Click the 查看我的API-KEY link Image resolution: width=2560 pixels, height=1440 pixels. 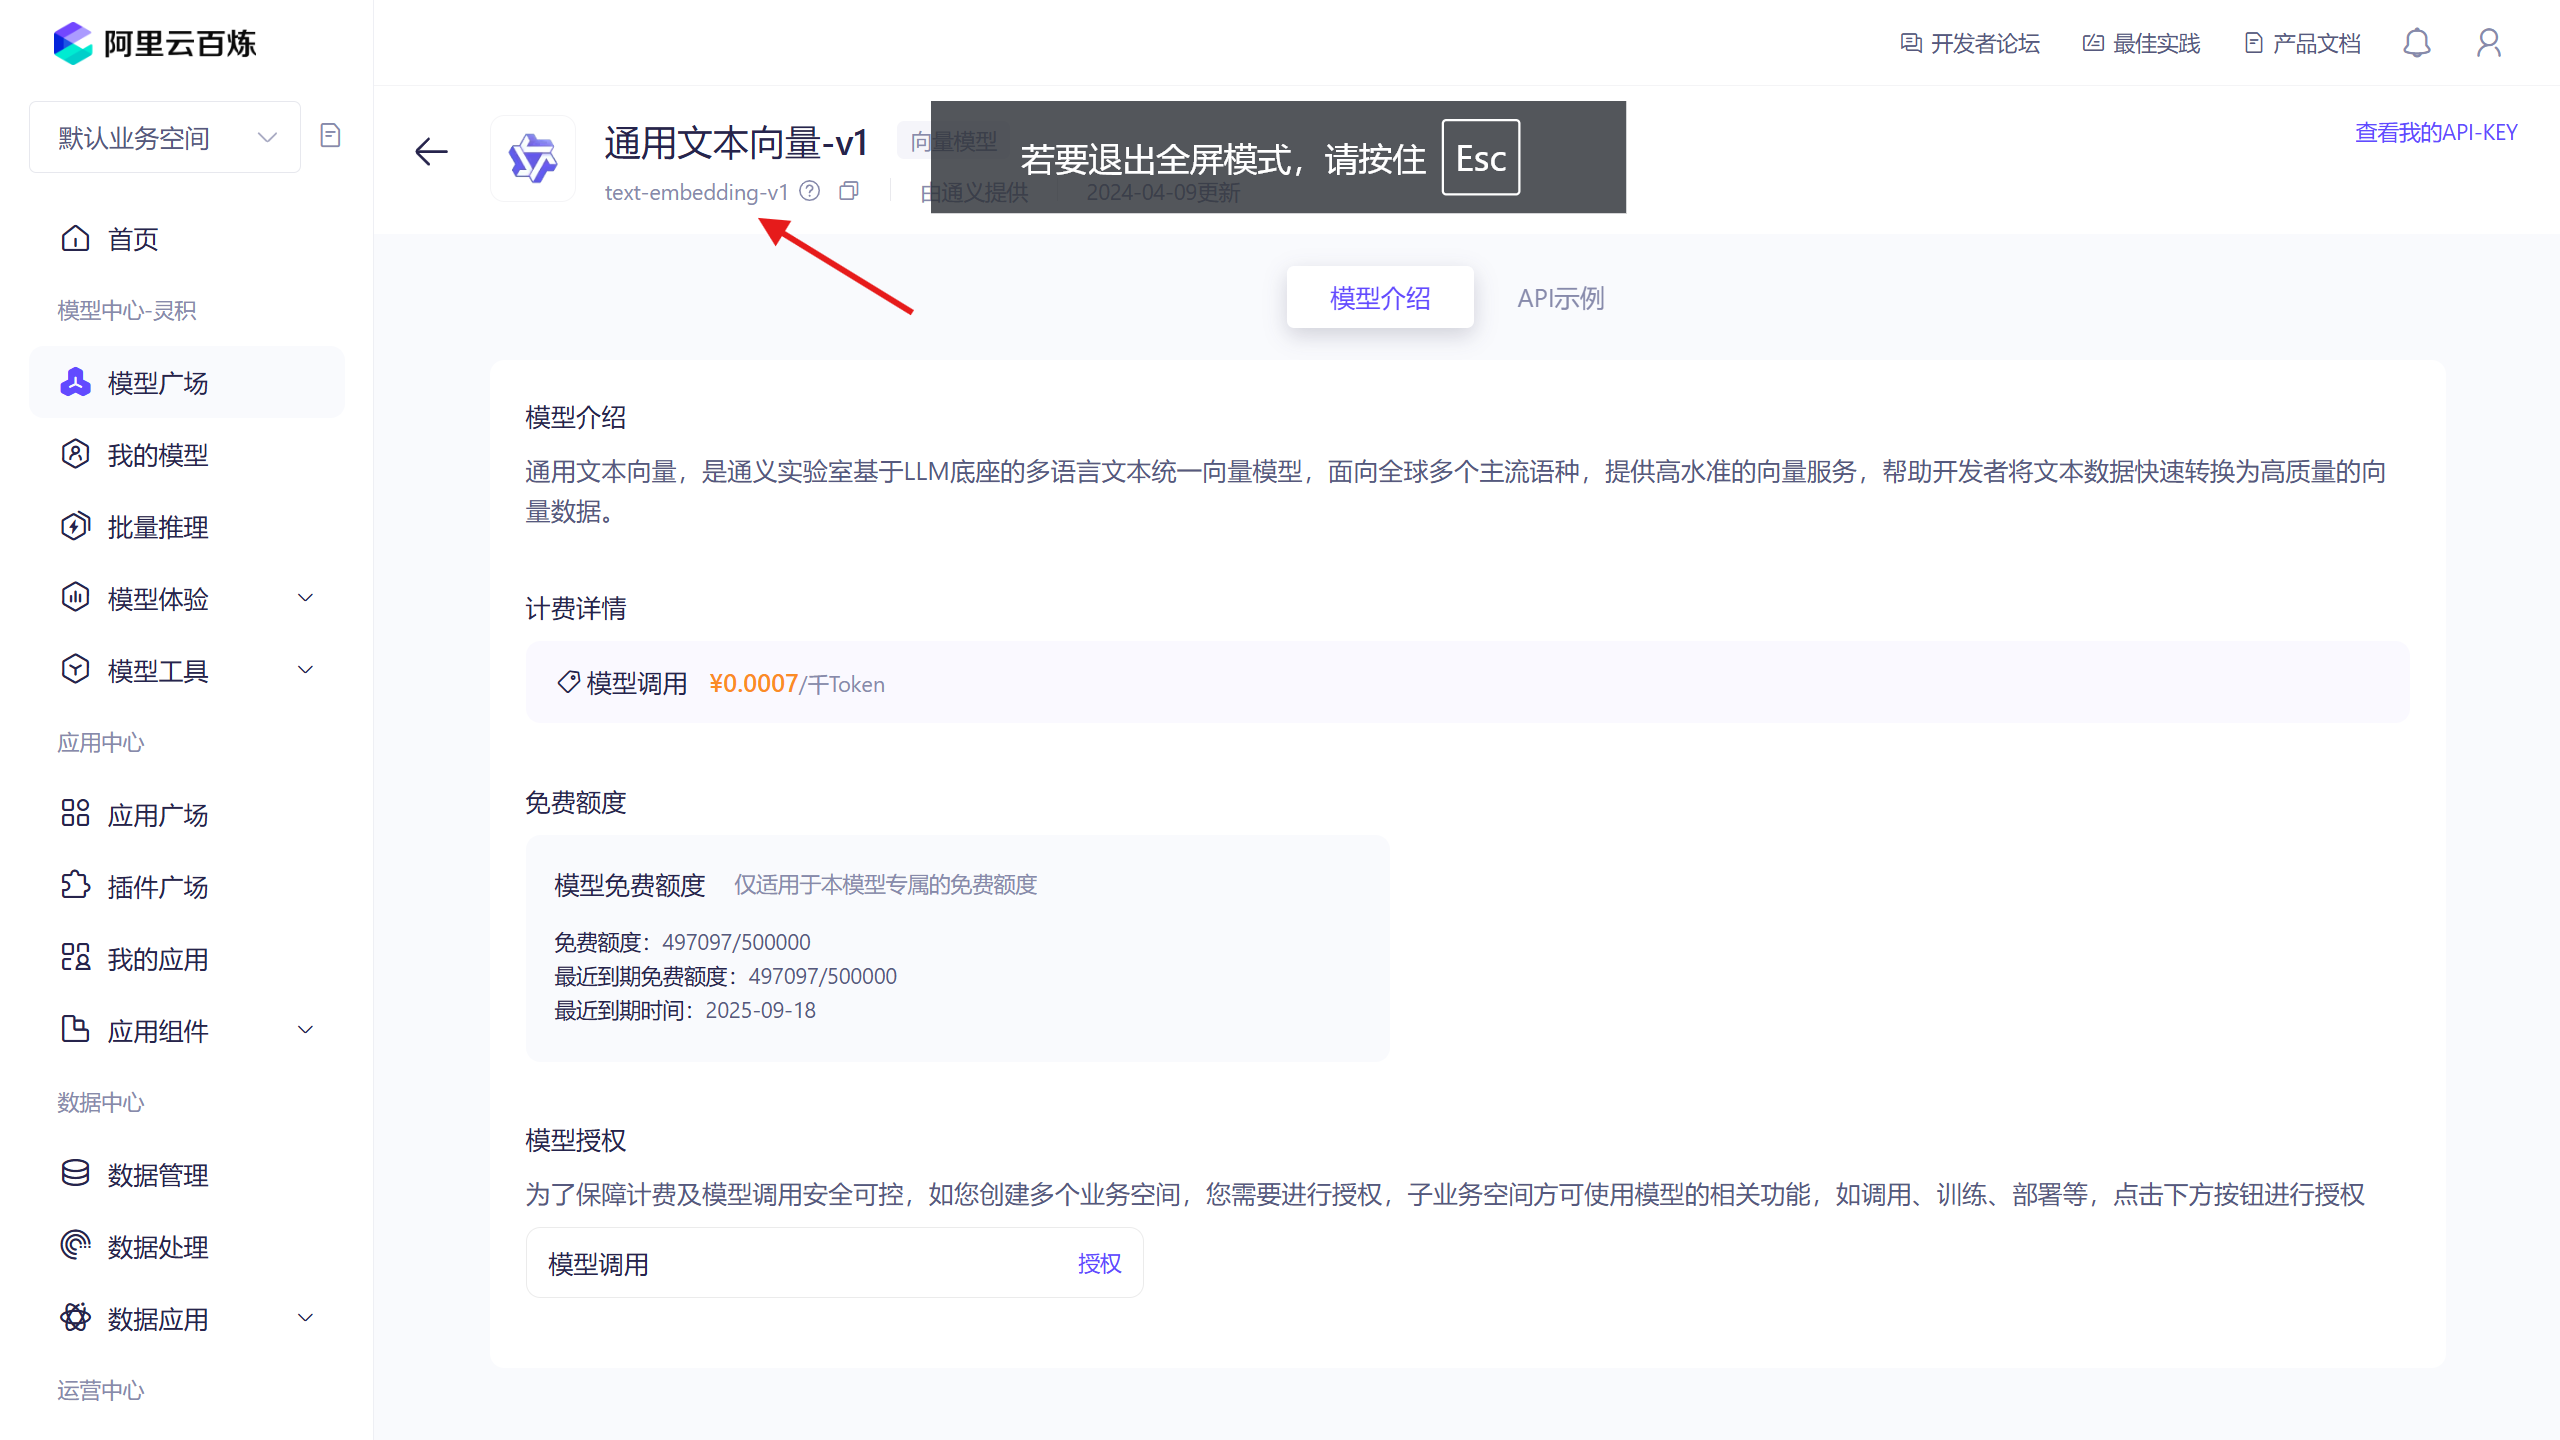coord(2436,133)
